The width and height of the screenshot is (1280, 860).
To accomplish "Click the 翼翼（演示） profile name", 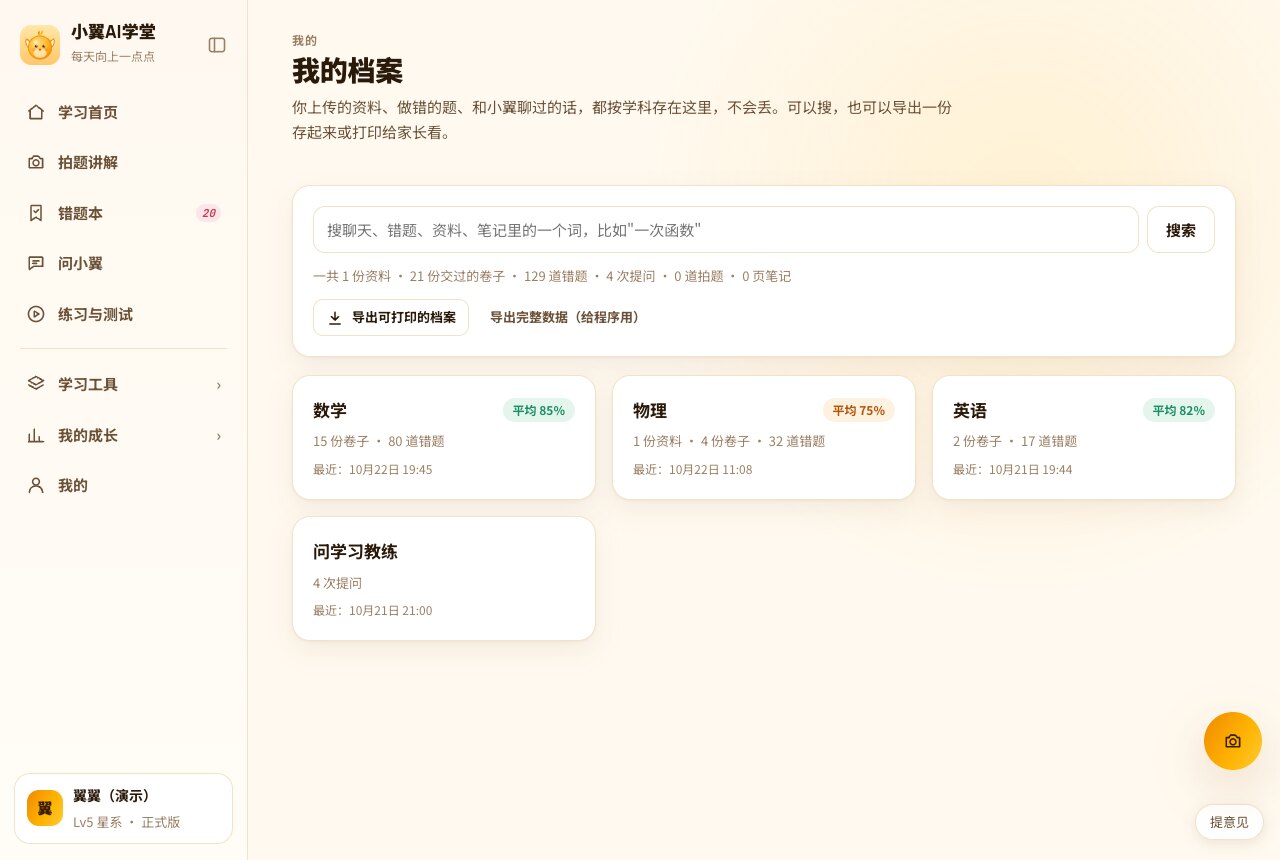I will (112, 796).
